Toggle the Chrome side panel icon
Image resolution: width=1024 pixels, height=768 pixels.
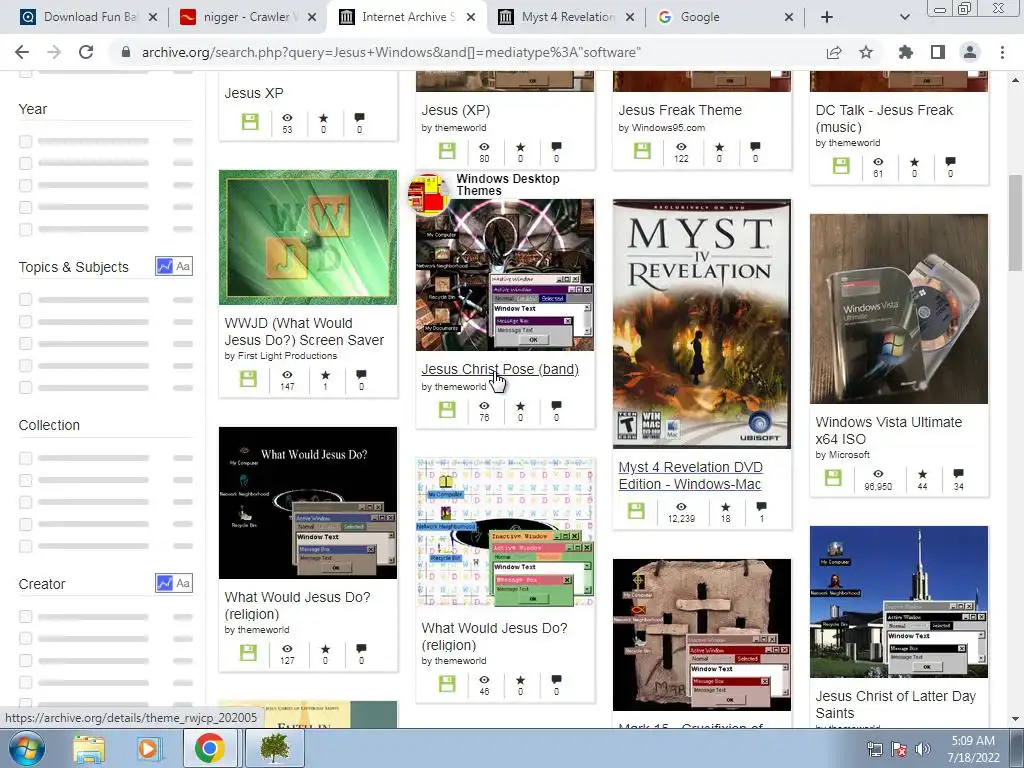point(938,52)
